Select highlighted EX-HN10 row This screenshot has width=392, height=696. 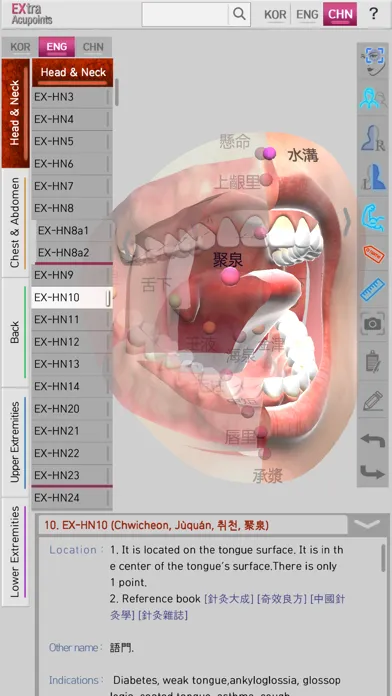[x=71, y=297]
